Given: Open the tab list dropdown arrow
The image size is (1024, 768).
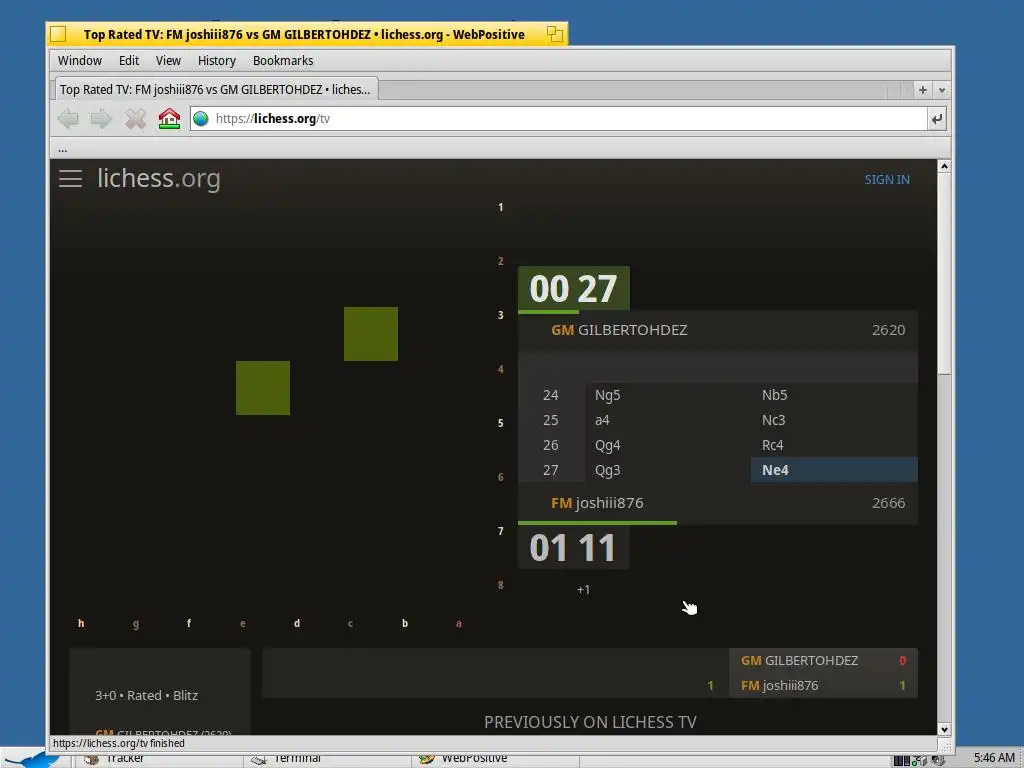Looking at the screenshot, I should click(942, 90).
